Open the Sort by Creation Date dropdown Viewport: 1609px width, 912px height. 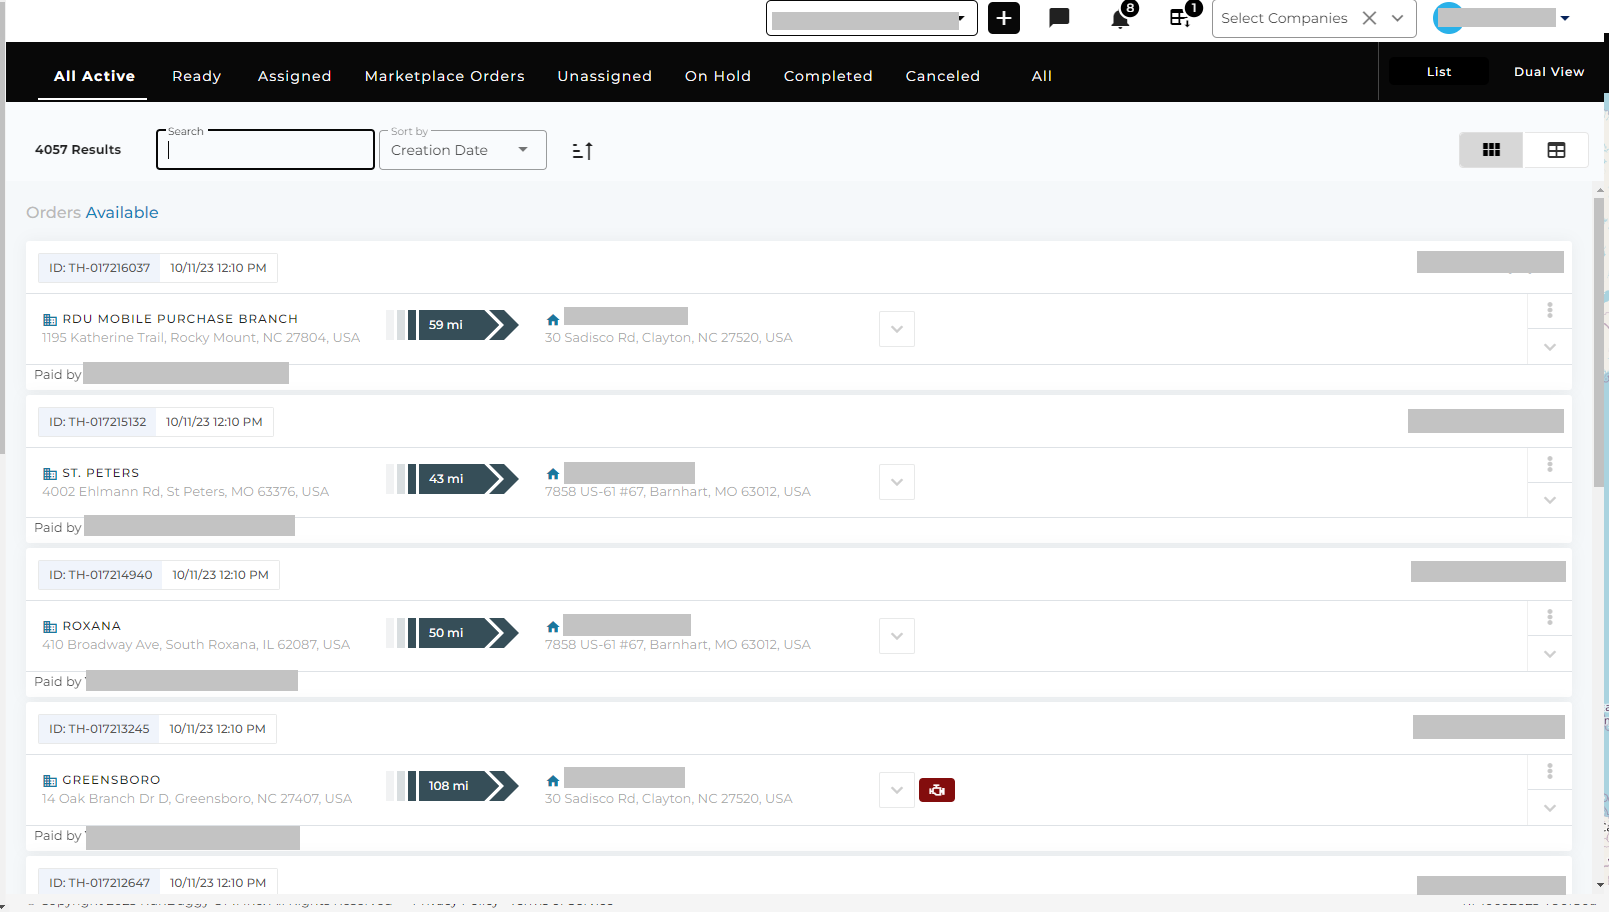(x=463, y=150)
